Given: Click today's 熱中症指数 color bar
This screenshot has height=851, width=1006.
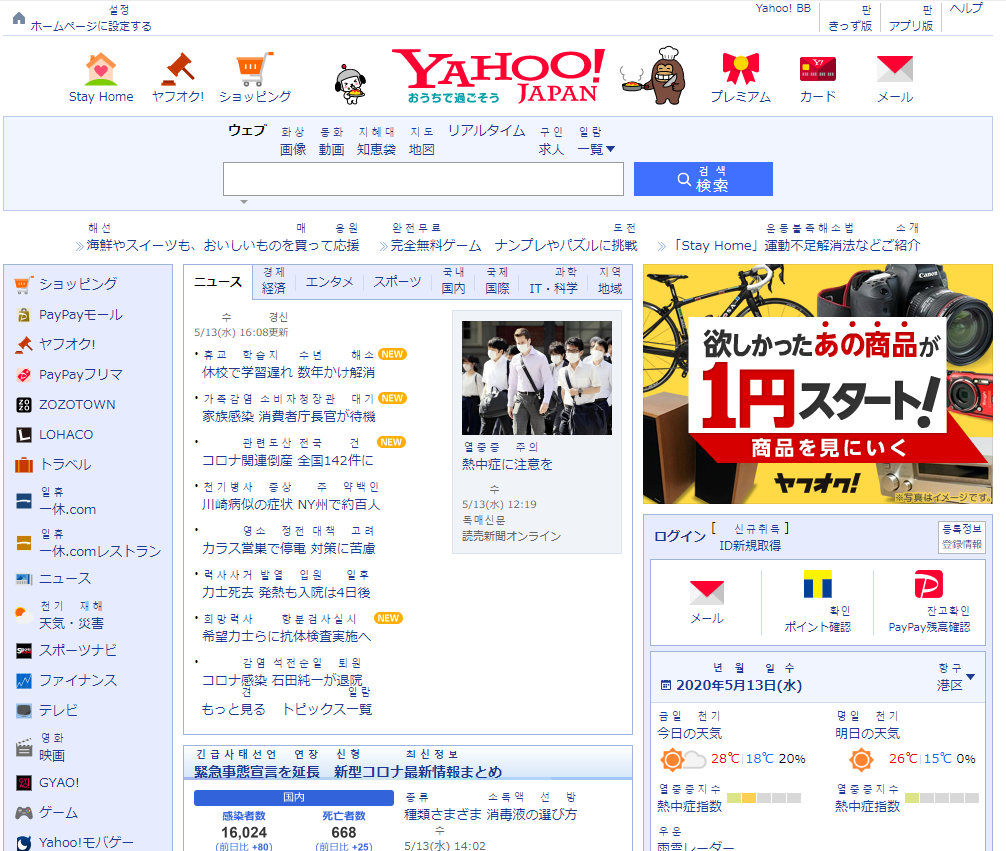Looking at the screenshot, I should 763,798.
